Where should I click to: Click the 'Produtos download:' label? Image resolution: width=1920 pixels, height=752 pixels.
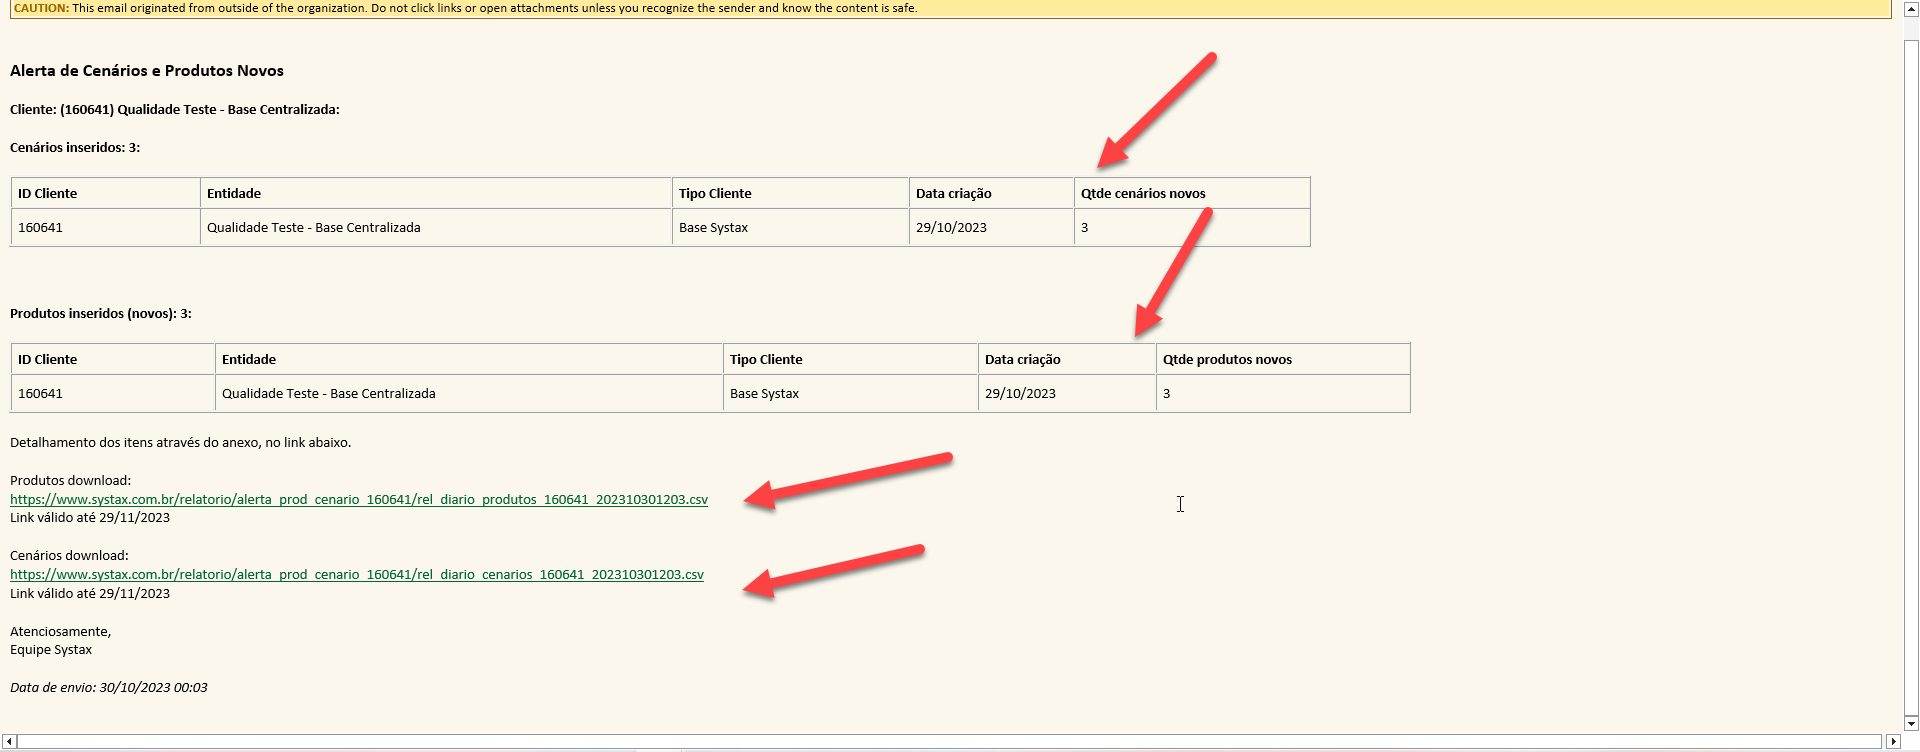pos(70,480)
